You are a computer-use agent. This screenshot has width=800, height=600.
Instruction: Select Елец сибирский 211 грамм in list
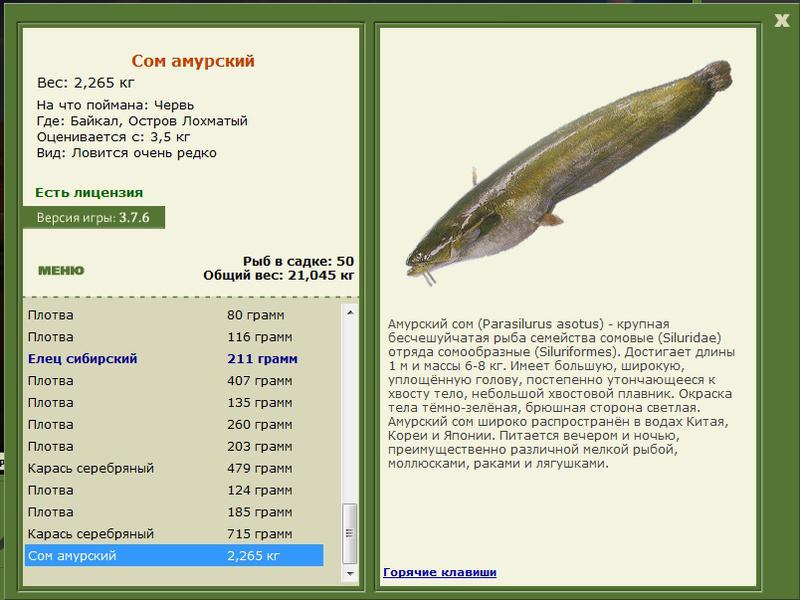pyautogui.click(x=174, y=359)
